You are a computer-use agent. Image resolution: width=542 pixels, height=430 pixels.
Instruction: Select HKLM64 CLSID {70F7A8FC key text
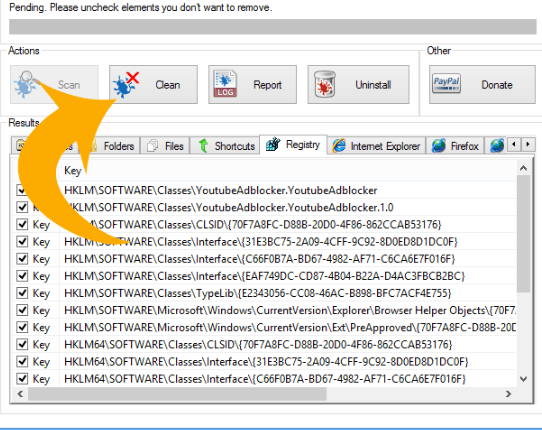(258, 345)
